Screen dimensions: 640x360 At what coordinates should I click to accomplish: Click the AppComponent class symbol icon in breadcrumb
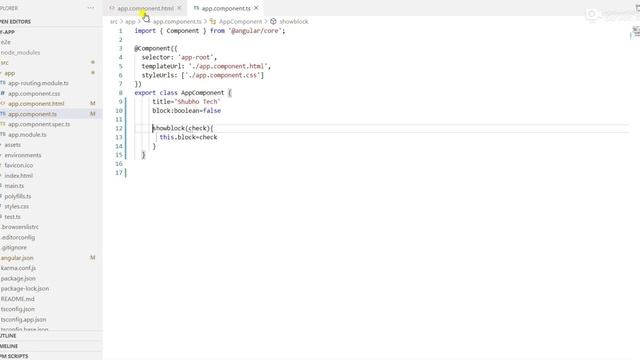[213, 22]
